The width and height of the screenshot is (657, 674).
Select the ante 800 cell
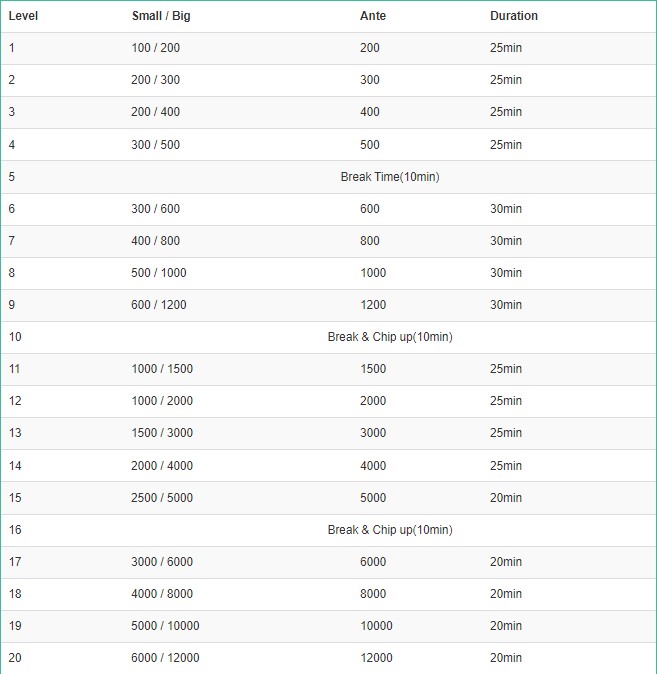pyautogui.click(x=370, y=241)
